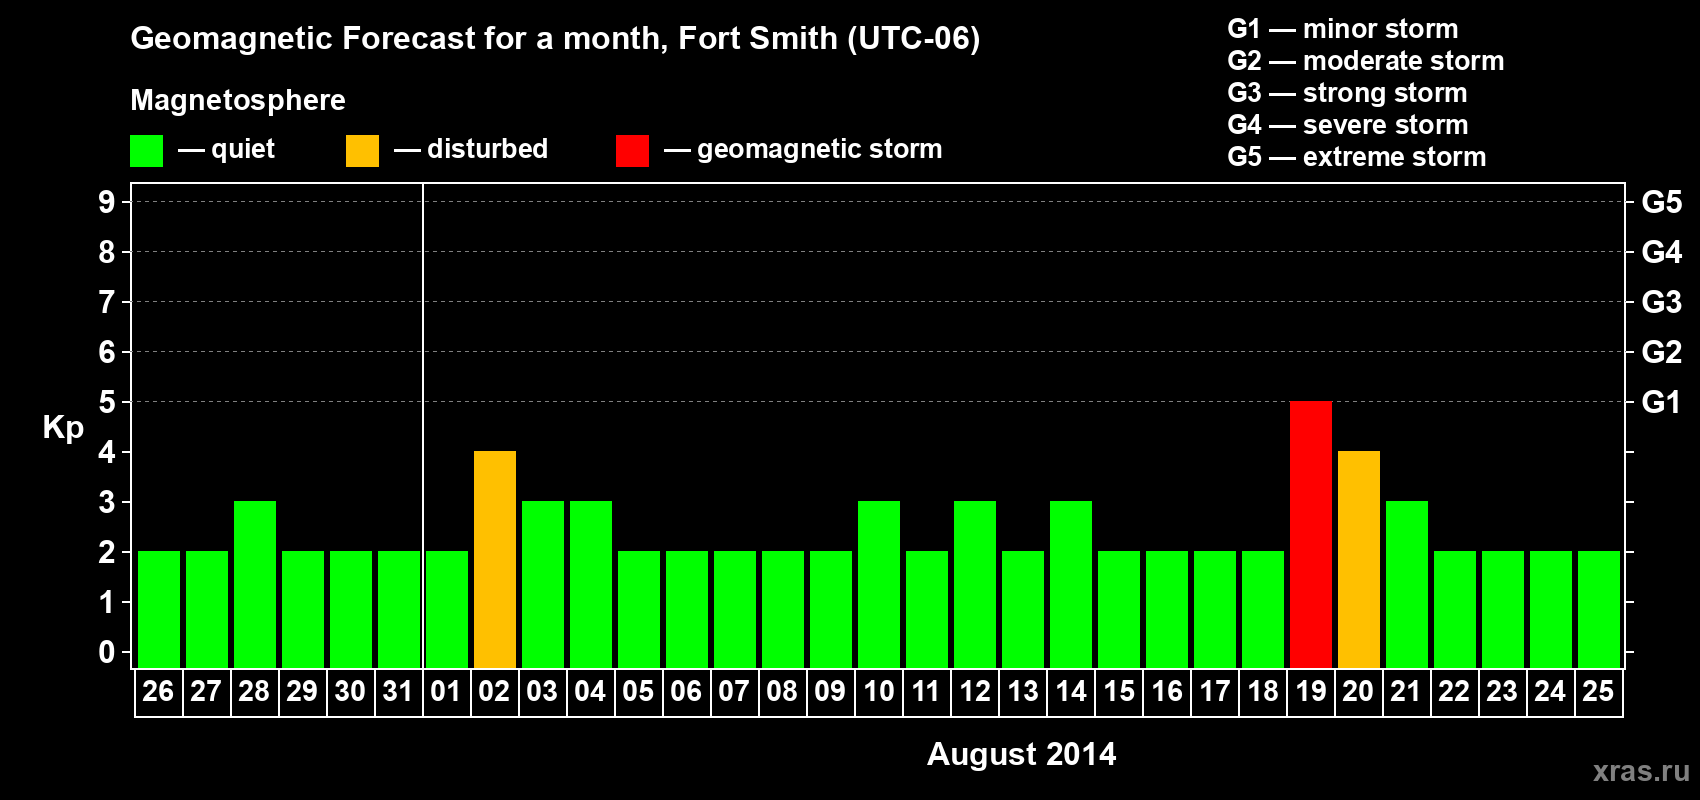Click the chart title mentioning Fort Smith

[x=555, y=39]
